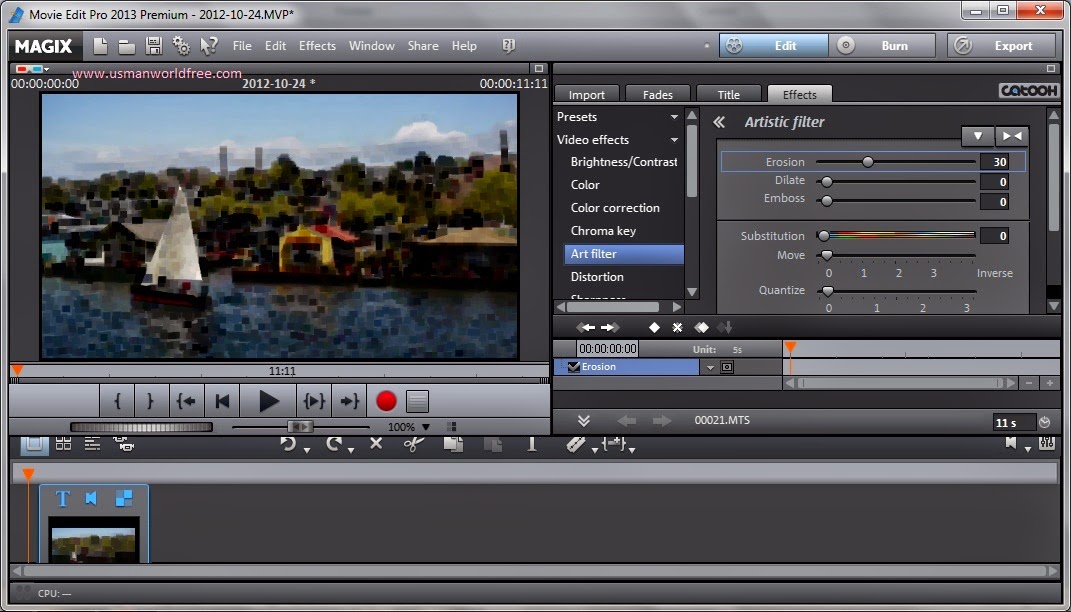Go to the next keyframe

tap(610, 328)
